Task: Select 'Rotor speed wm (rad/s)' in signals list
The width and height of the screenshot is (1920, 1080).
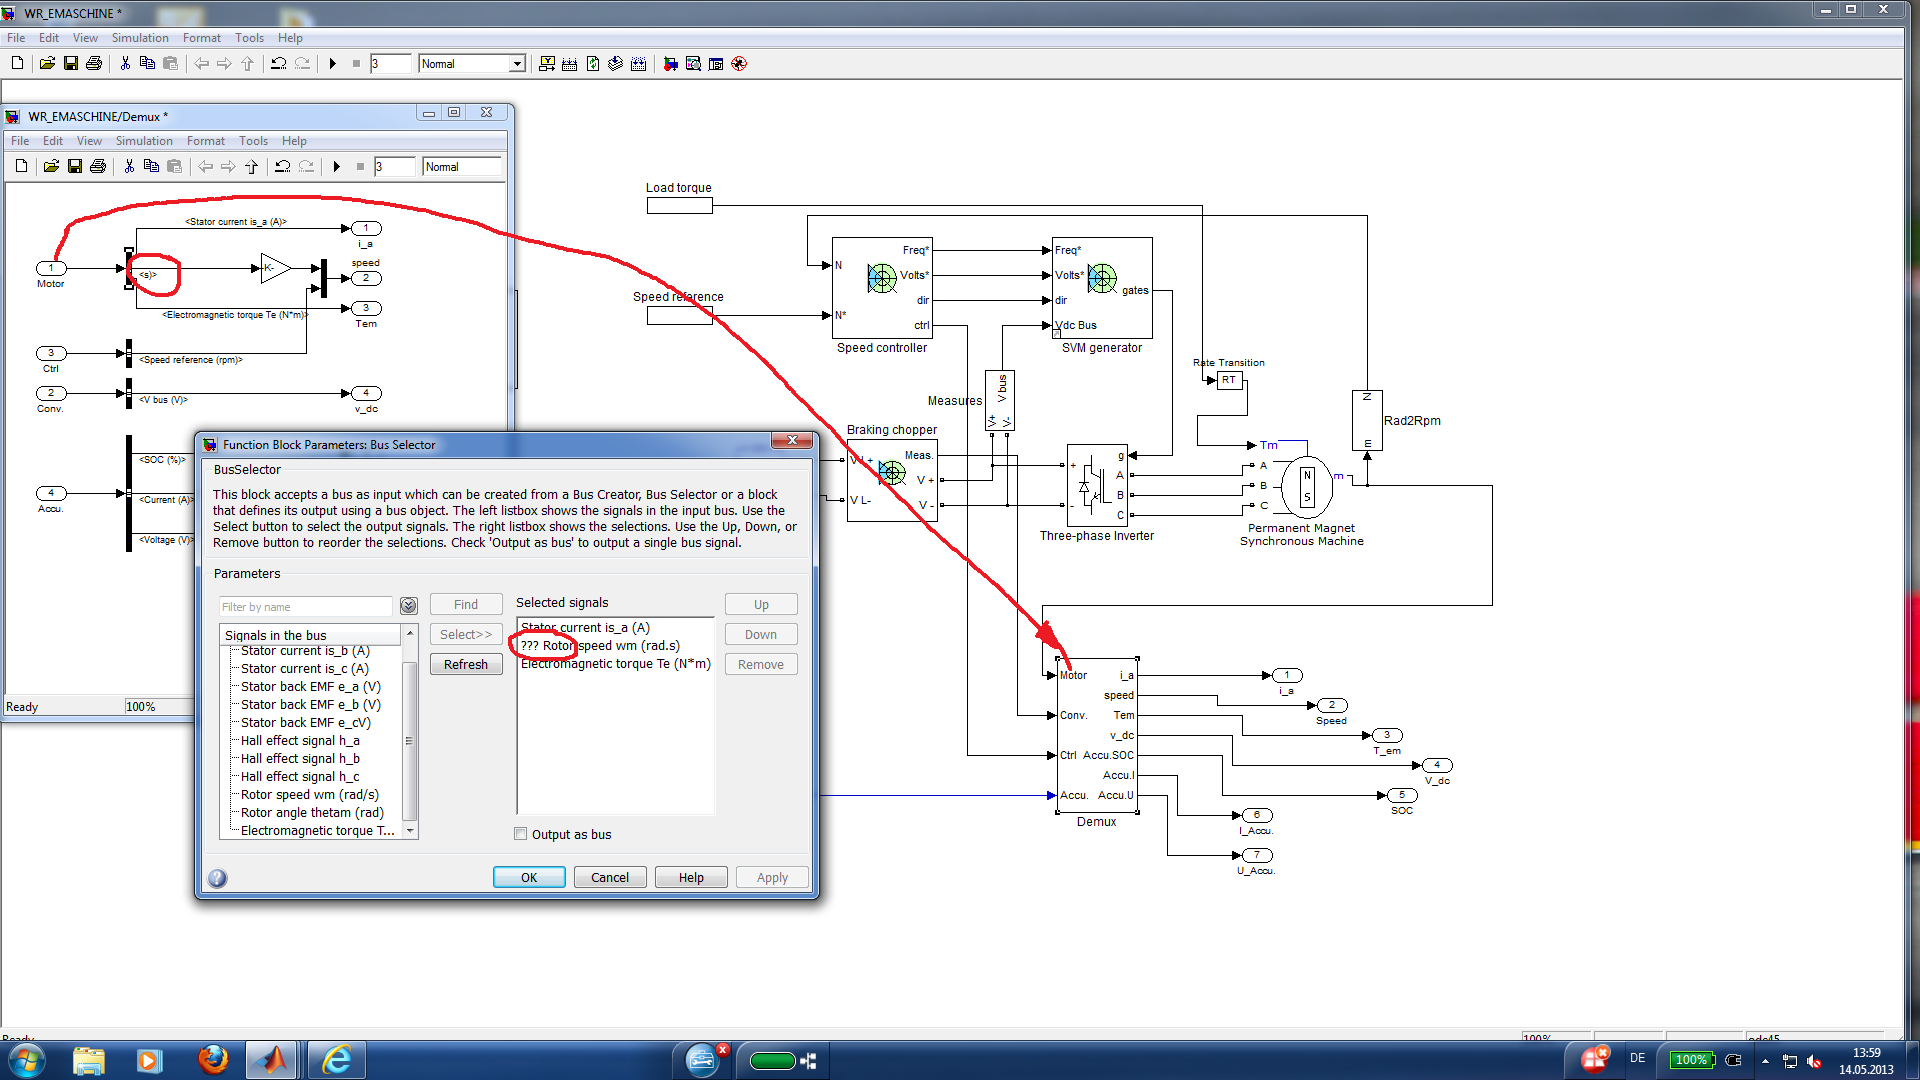Action: 309,795
